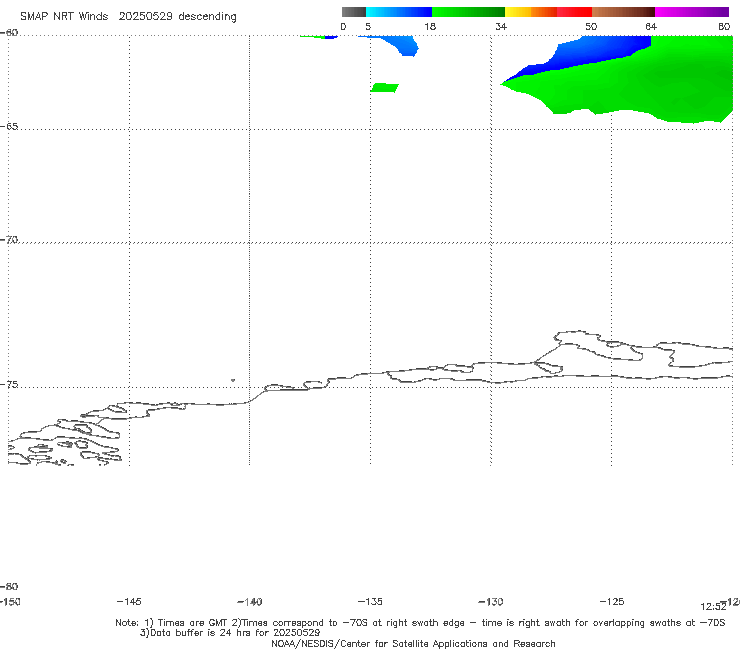The width and height of the screenshot is (740, 650).
Task: Click the color scale label '5'
Action: click(368, 27)
